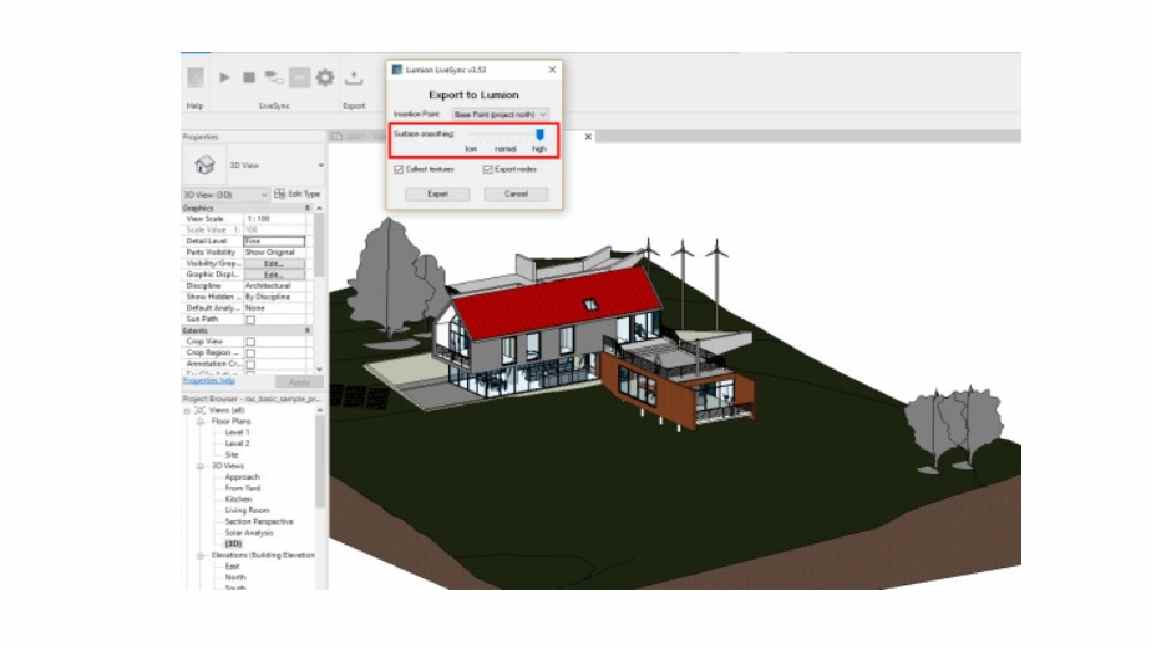This screenshot has height=648, width=1152.
Task: Click the 3D View house type icon
Action: (201, 165)
